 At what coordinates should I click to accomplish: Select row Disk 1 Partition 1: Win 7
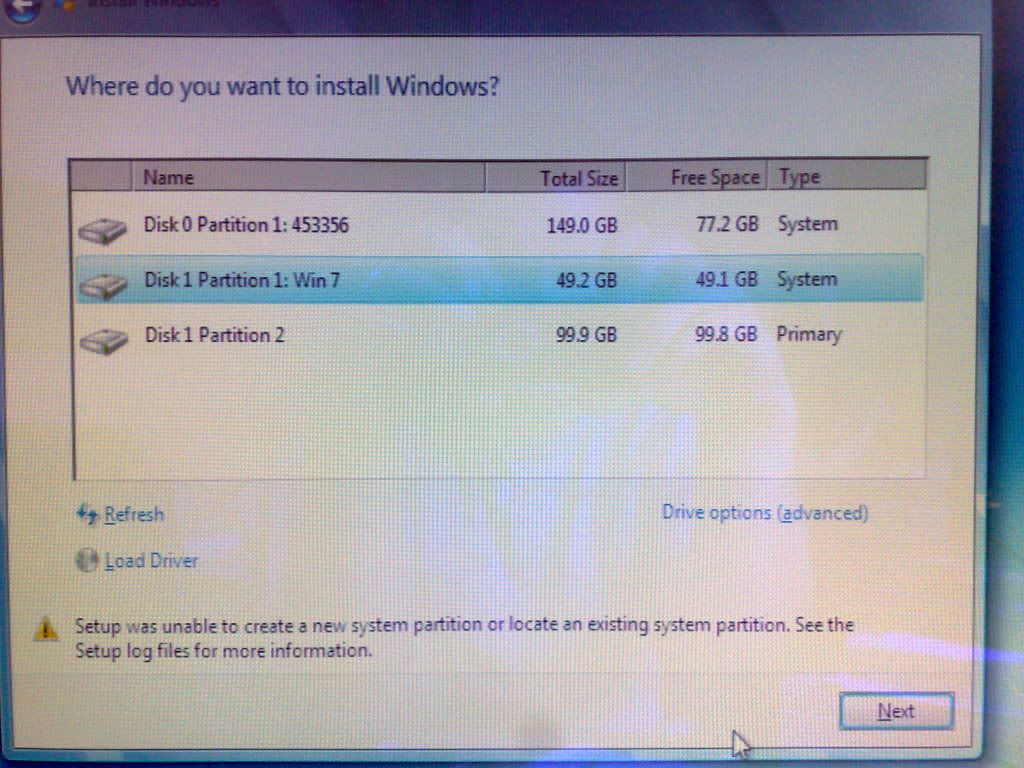[499, 280]
